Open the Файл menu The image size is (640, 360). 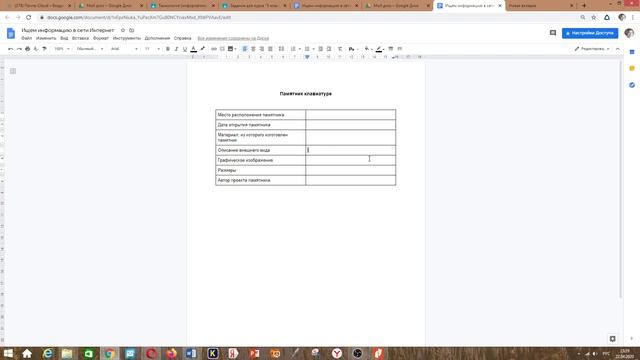tap(27, 38)
